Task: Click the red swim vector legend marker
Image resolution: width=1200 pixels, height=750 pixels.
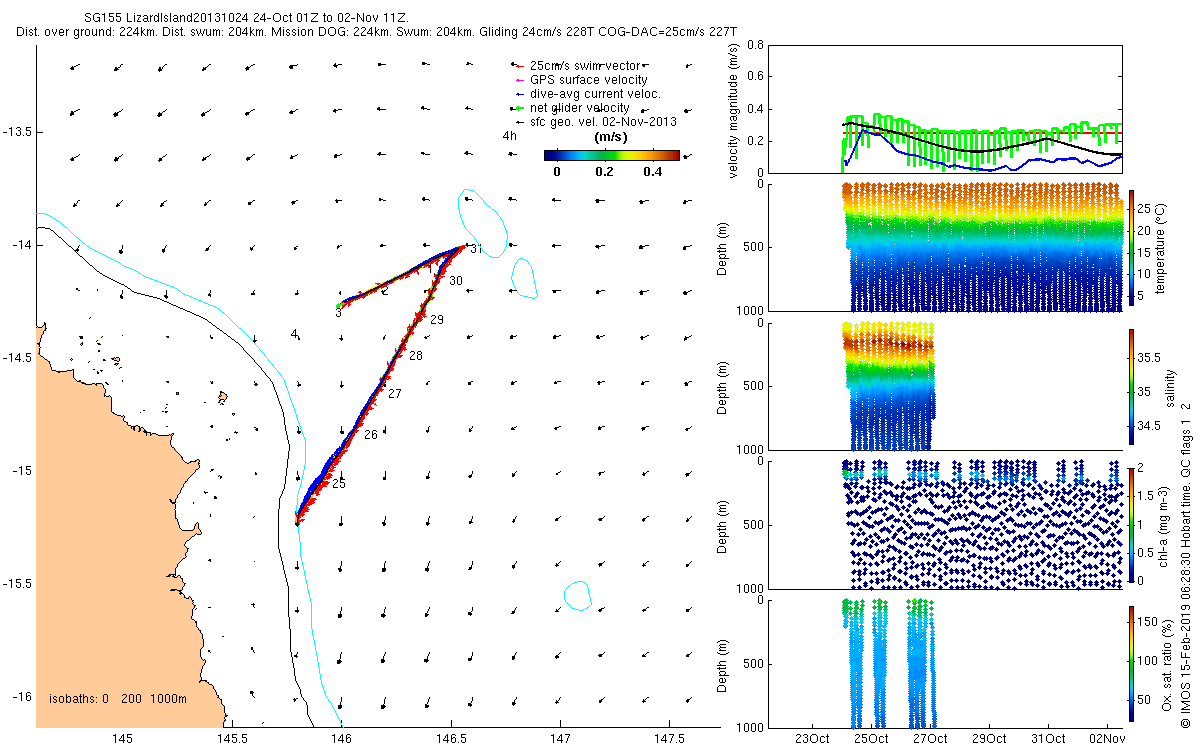Action: coord(519,66)
